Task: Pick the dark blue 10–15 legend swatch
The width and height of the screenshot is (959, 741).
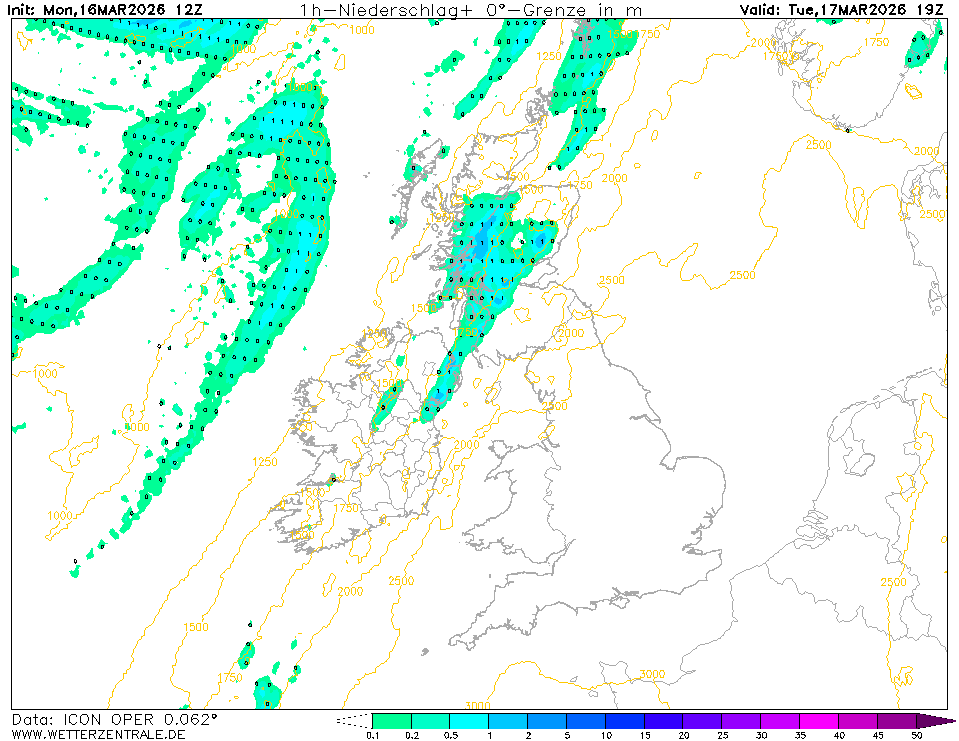Action: point(625,721)
